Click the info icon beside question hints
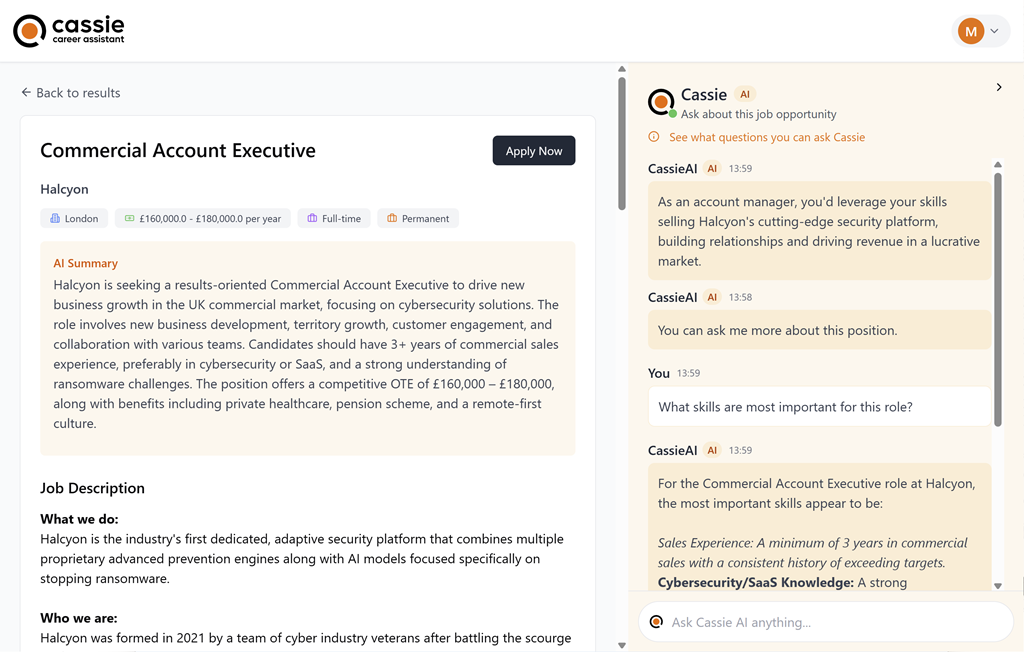This screenshot has height=652, width=1024. 654,137
